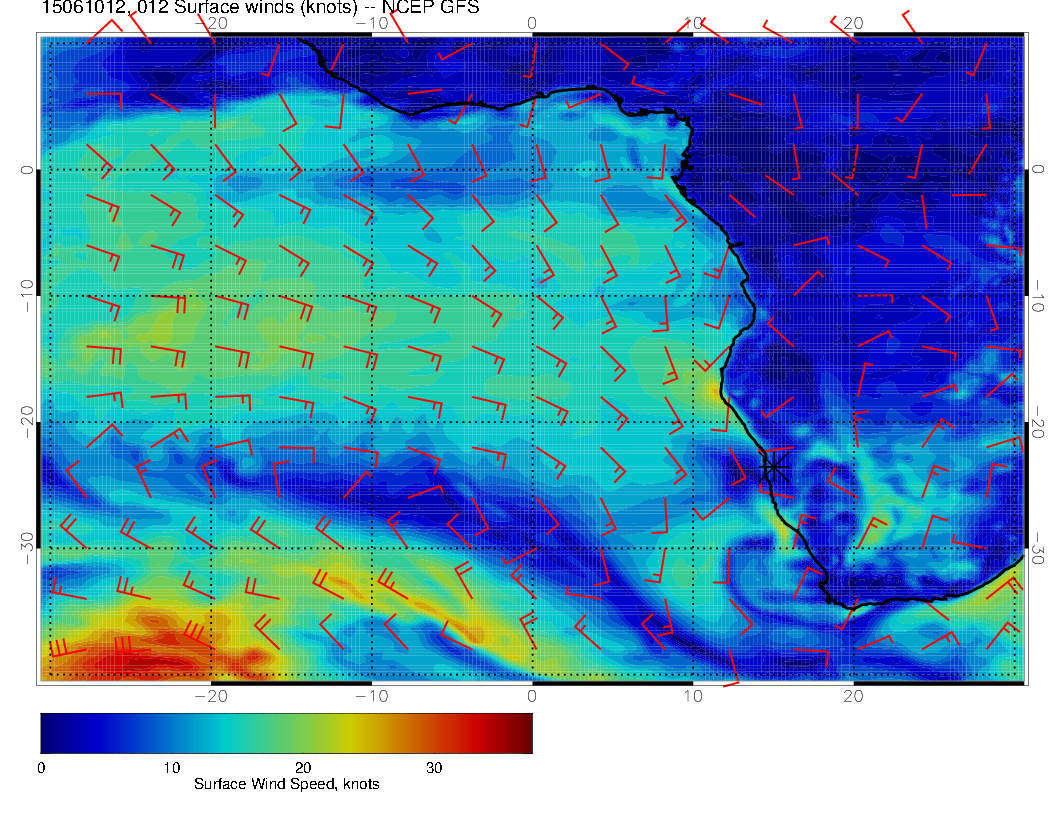Click the "-30" latitude label on the left axis

pyautogui.click(x=27, y=548)
